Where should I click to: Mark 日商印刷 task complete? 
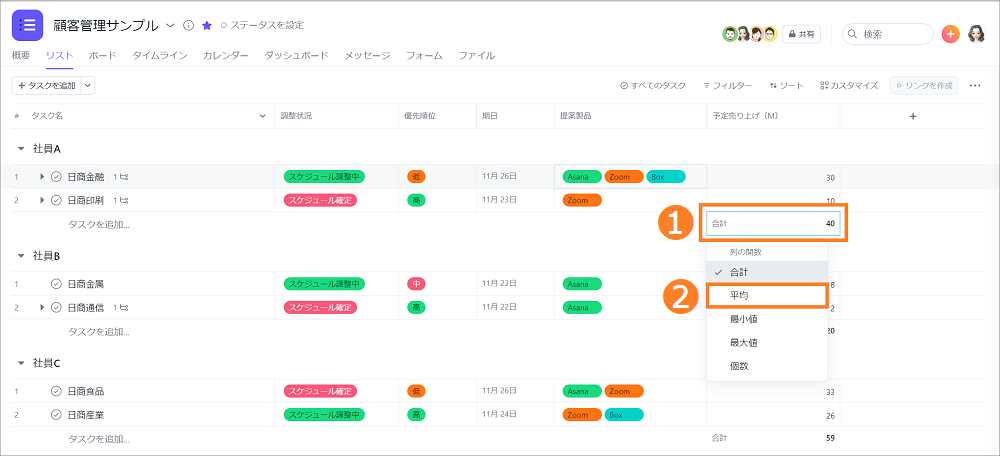[56, 200]
